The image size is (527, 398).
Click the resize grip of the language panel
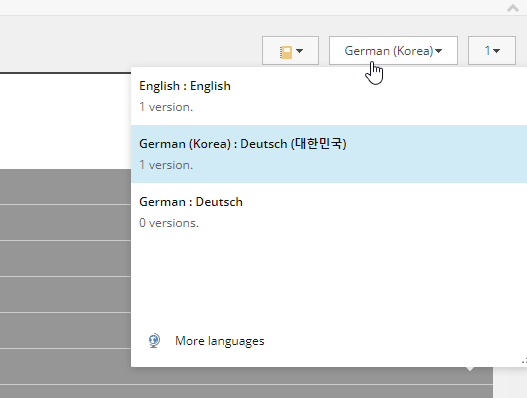pyautogui.click(x=524, y=361)
